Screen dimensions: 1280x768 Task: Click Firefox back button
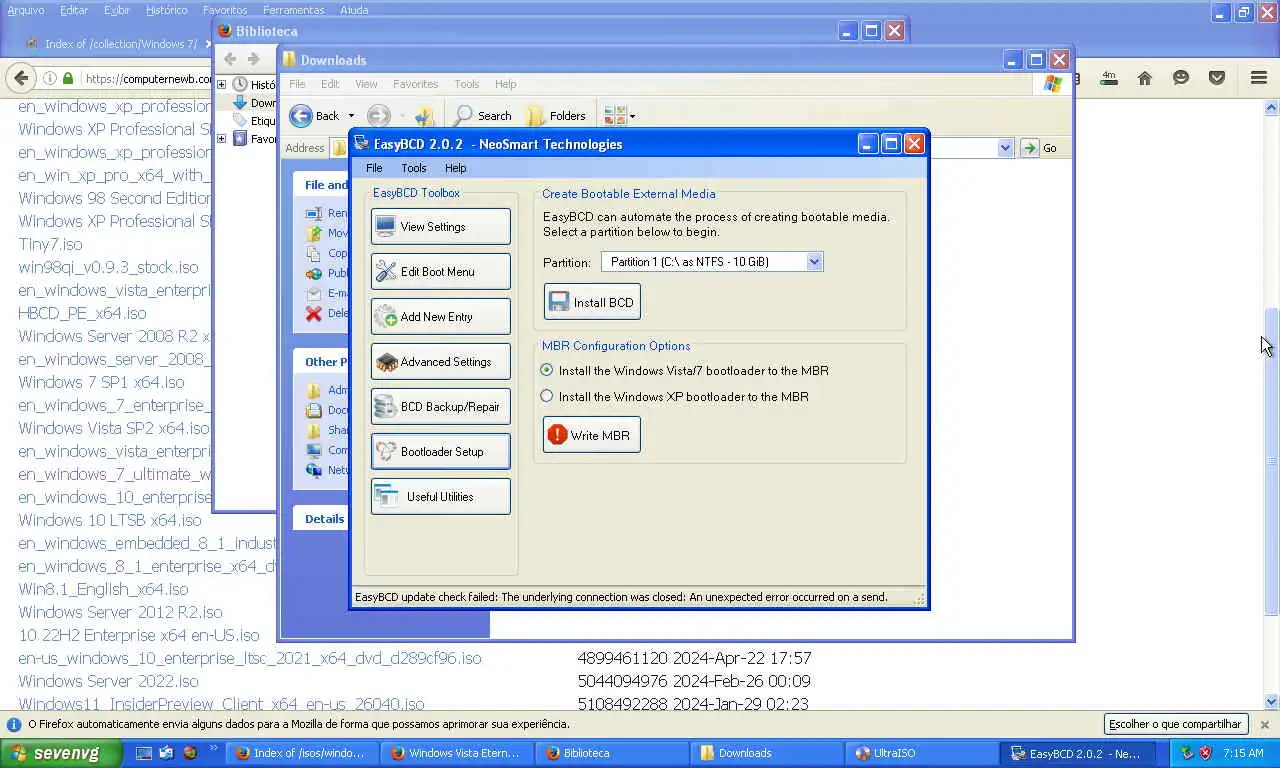click(x=20, y=78)
